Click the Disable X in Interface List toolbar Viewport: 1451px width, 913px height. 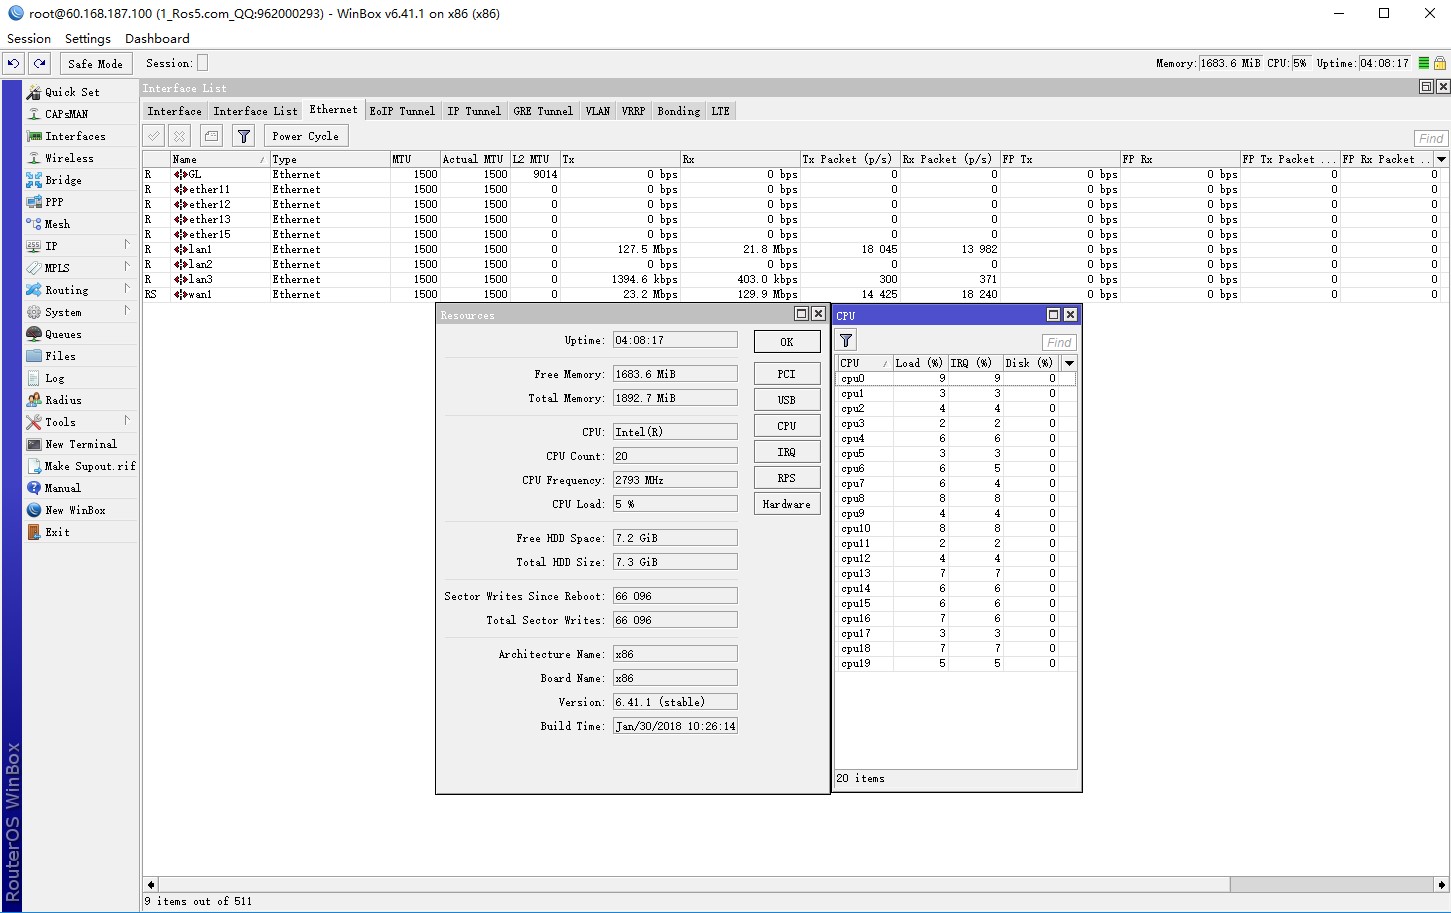(x=179, y=136)
